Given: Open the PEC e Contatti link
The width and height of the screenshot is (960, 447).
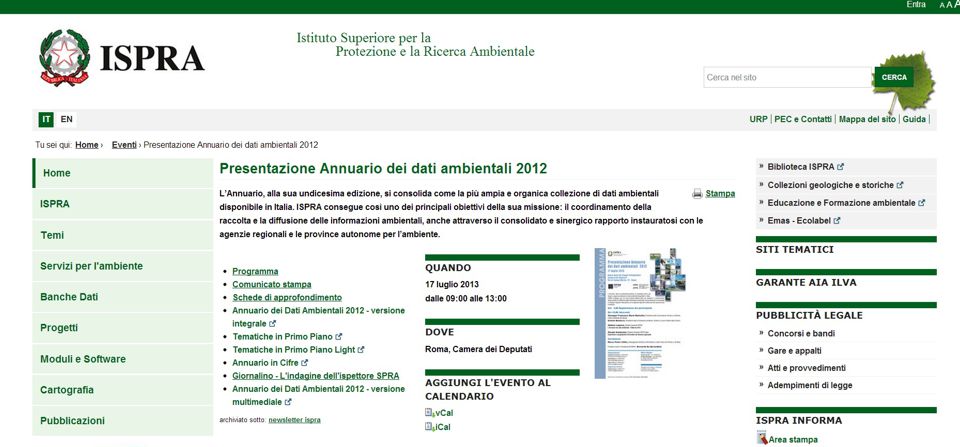Looking at the screenshot, I should [803, 119].
